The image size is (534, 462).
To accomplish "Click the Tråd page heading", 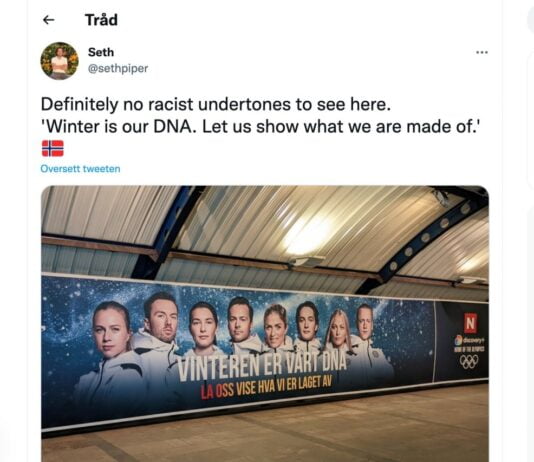I will (x=101, y=20).
